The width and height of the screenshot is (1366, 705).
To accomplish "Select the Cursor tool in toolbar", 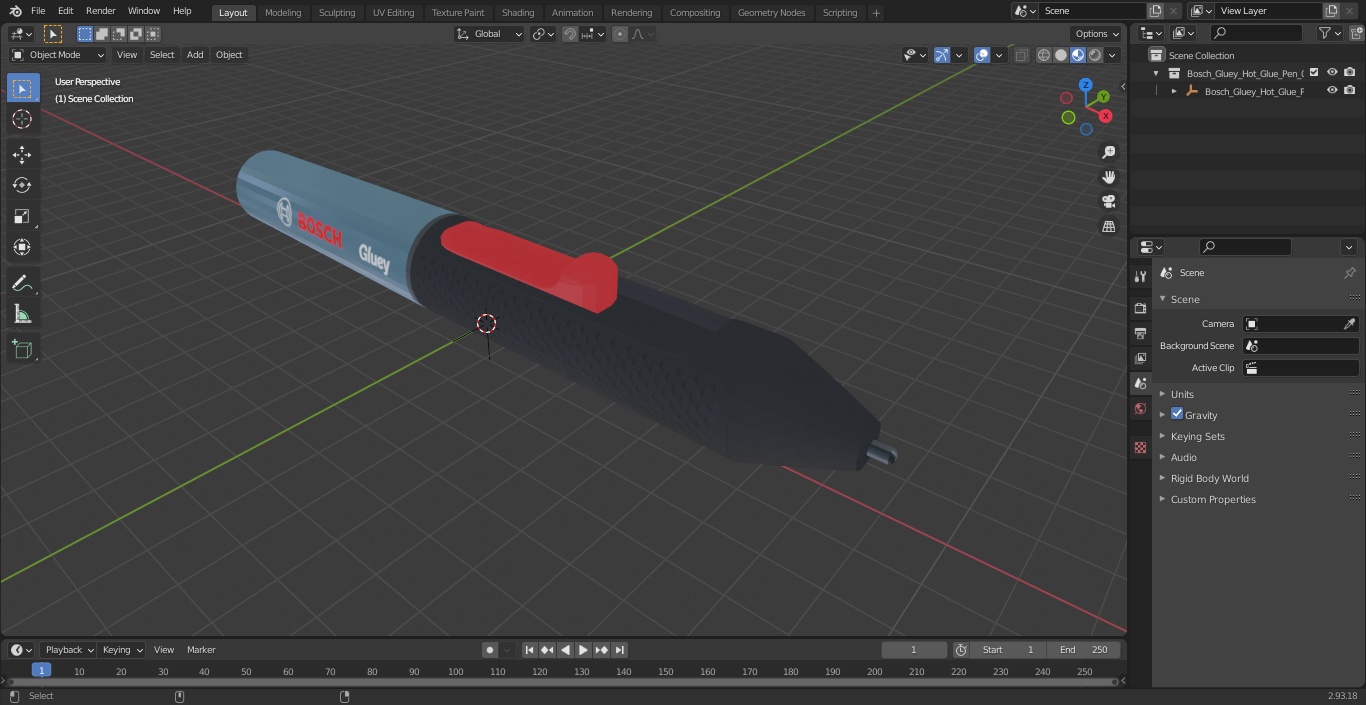I will 22,119.
